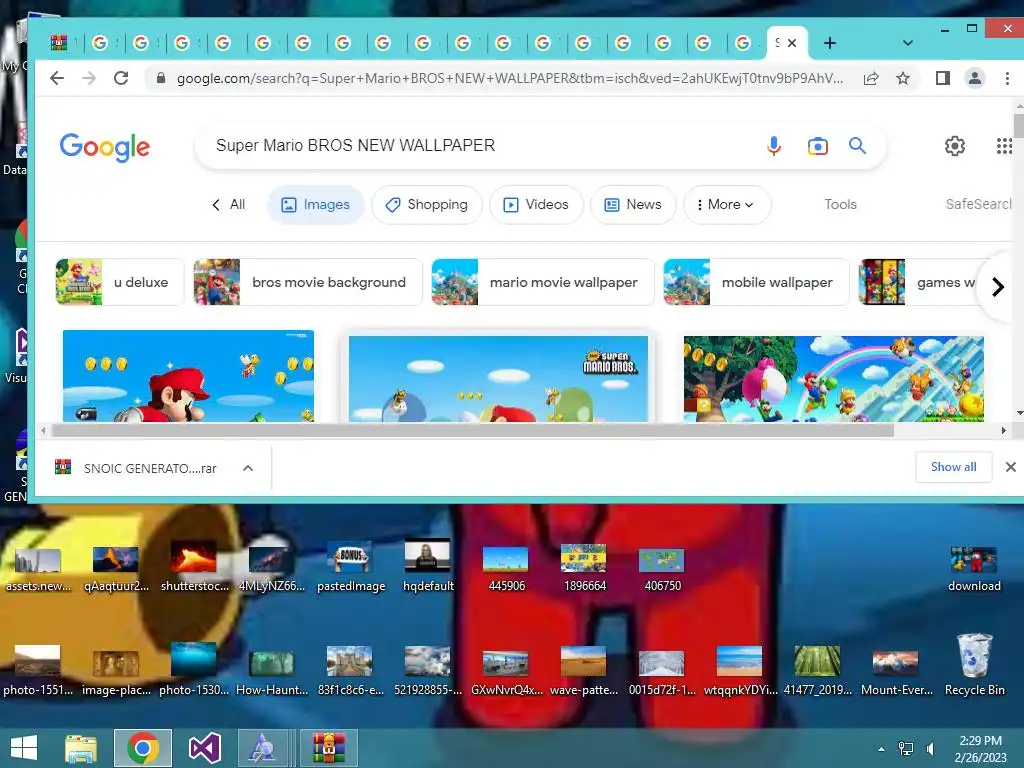
Task: Click the voice search microphone icon
Action: coord(774,146)
